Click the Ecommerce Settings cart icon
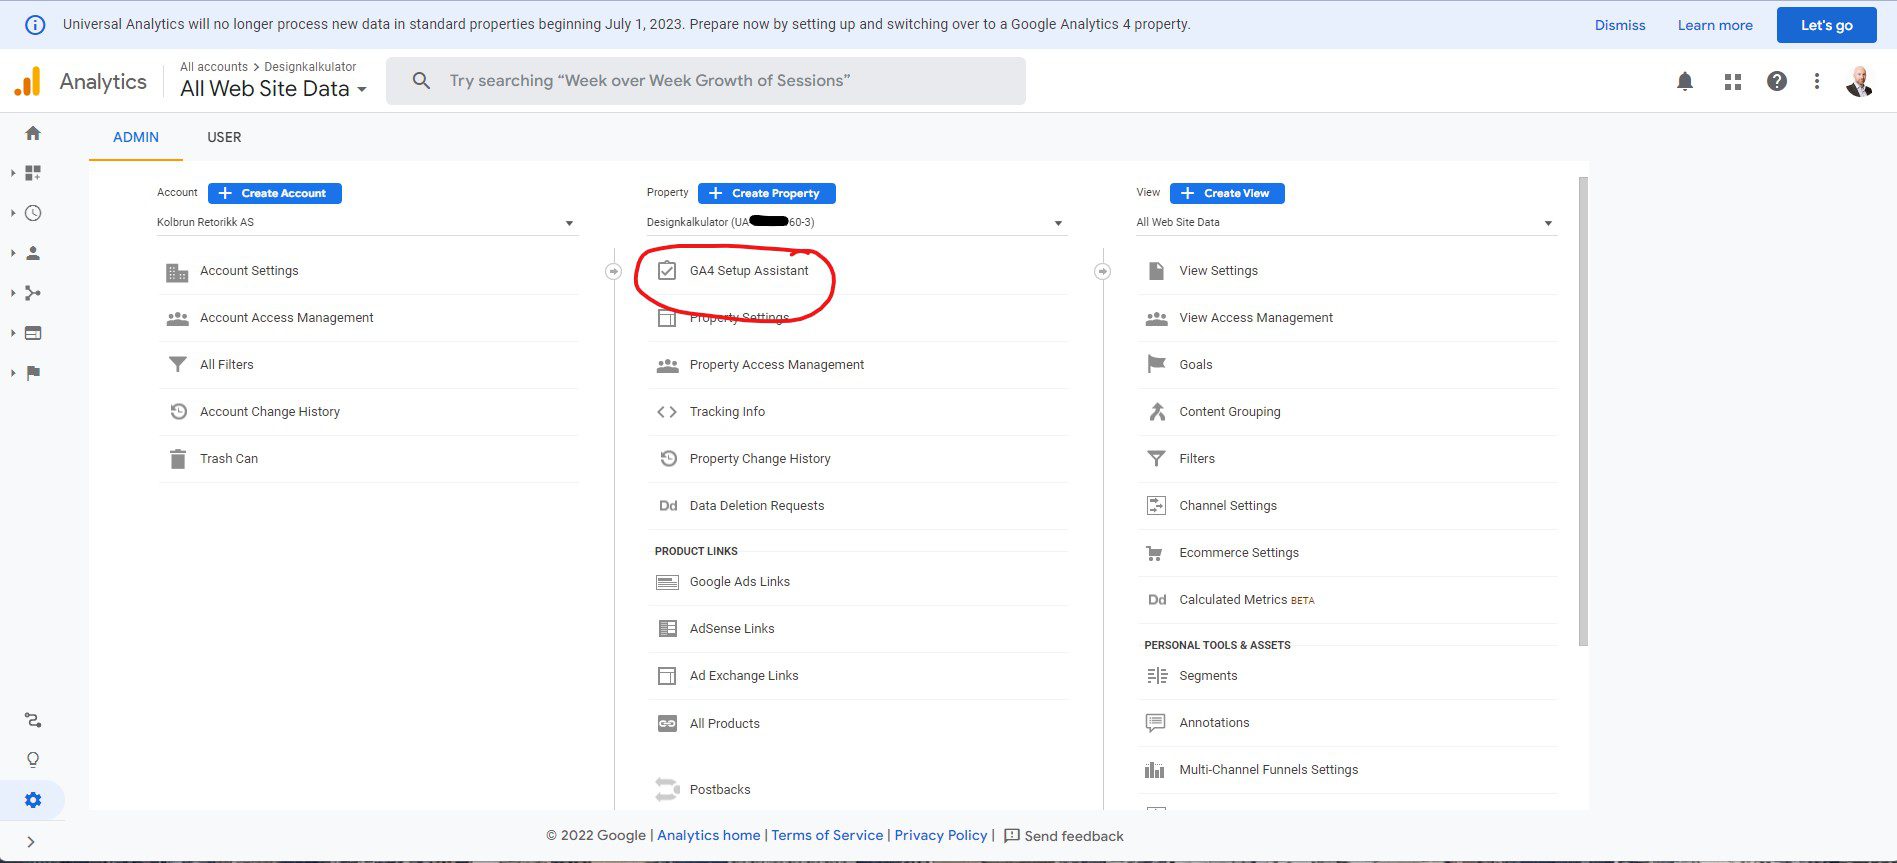Image resolution: width=1897 pixels, height=863 pixels. (x=1155, y=553)
